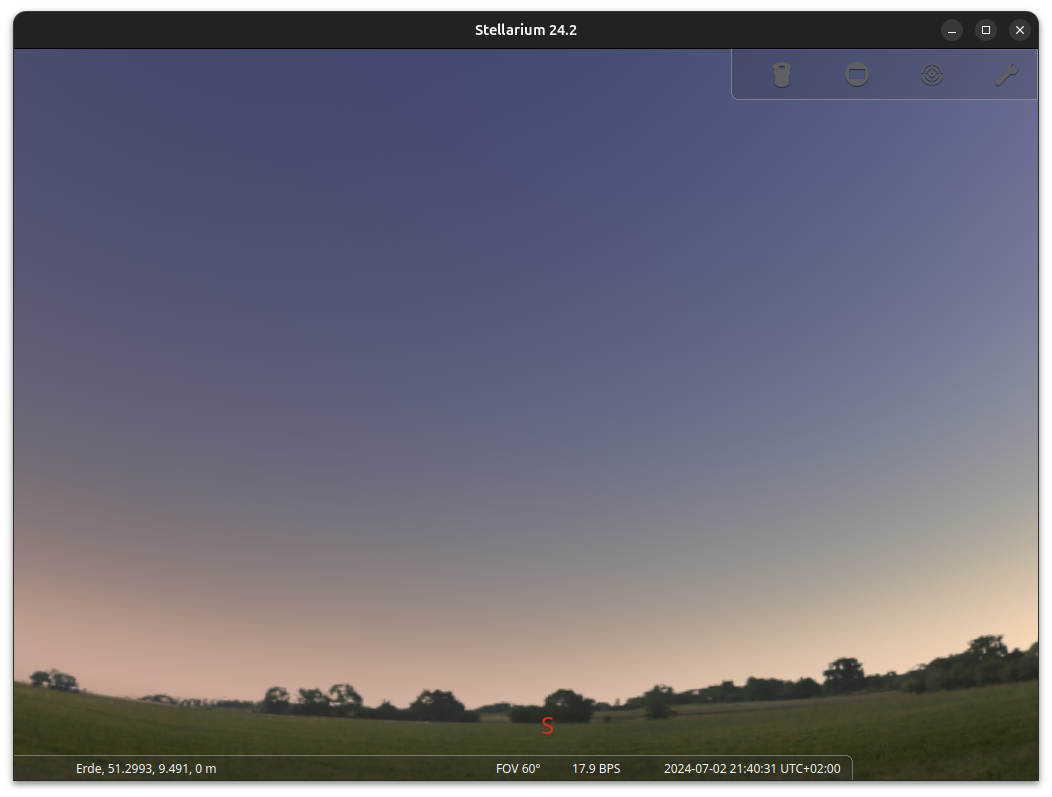Click the "0 m" altitude readout

point(205,769)
